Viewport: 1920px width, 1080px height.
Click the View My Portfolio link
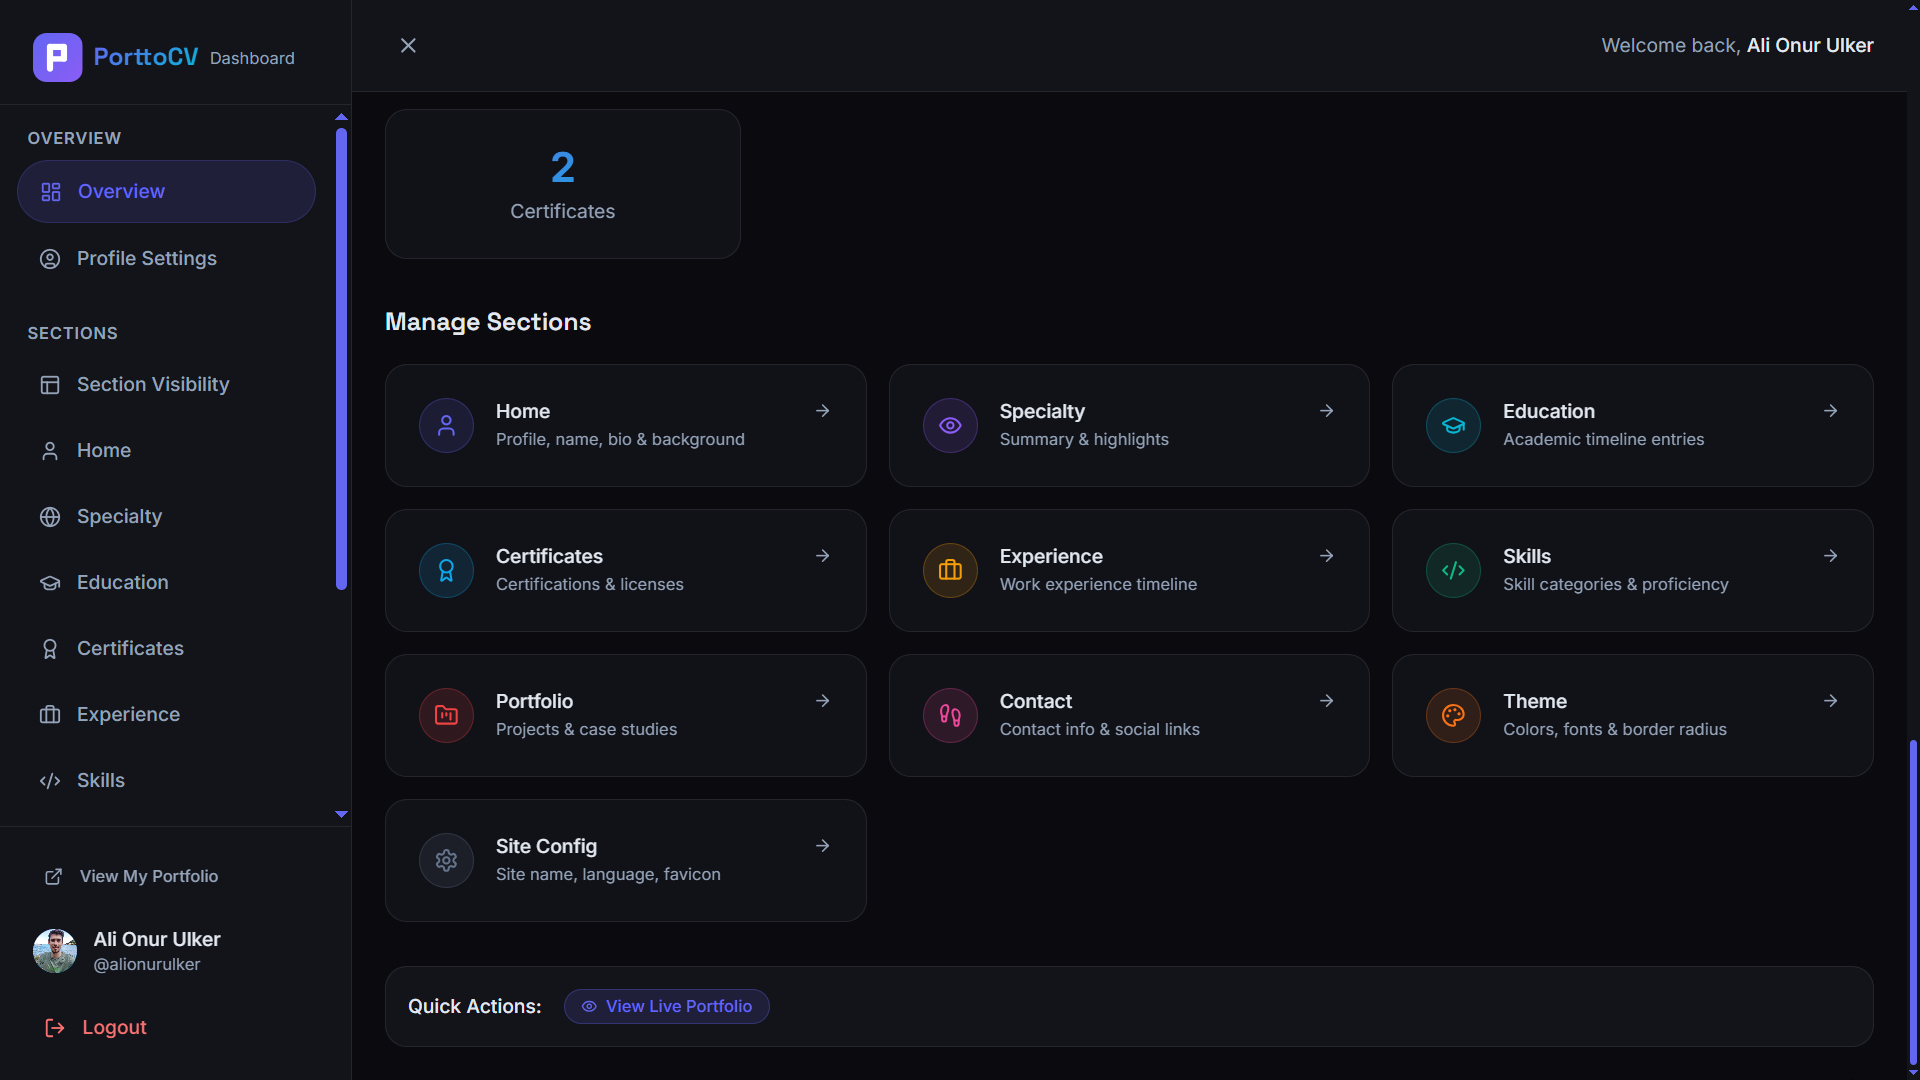click(148, 876)
